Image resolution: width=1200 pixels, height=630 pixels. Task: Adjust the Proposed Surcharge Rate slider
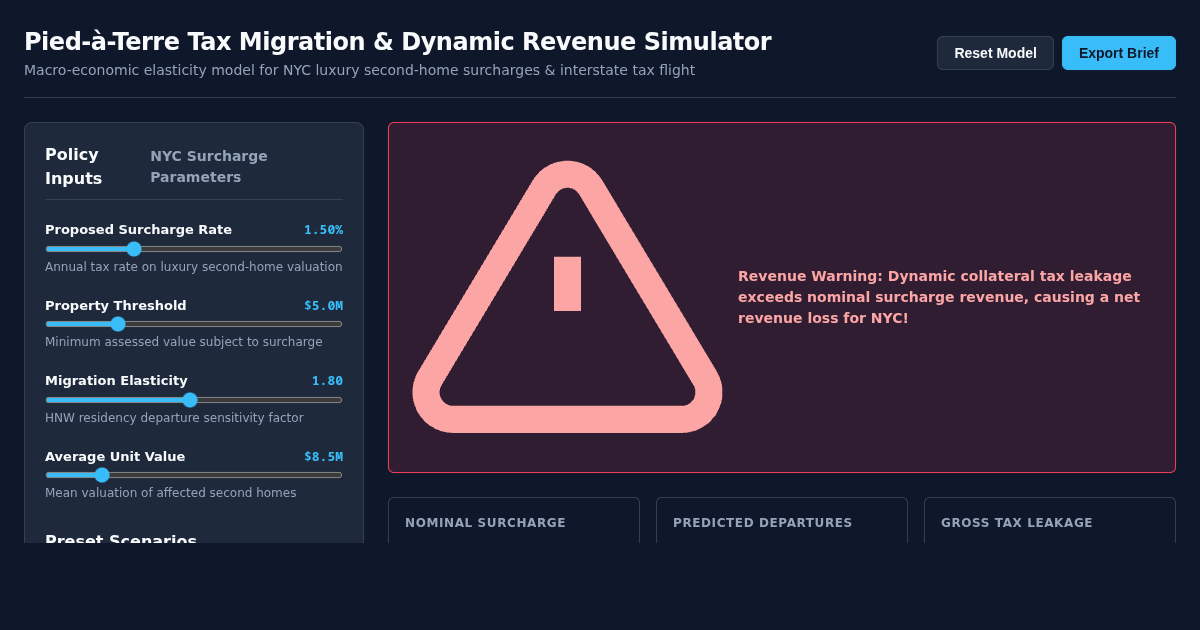[x=194, y=249]
